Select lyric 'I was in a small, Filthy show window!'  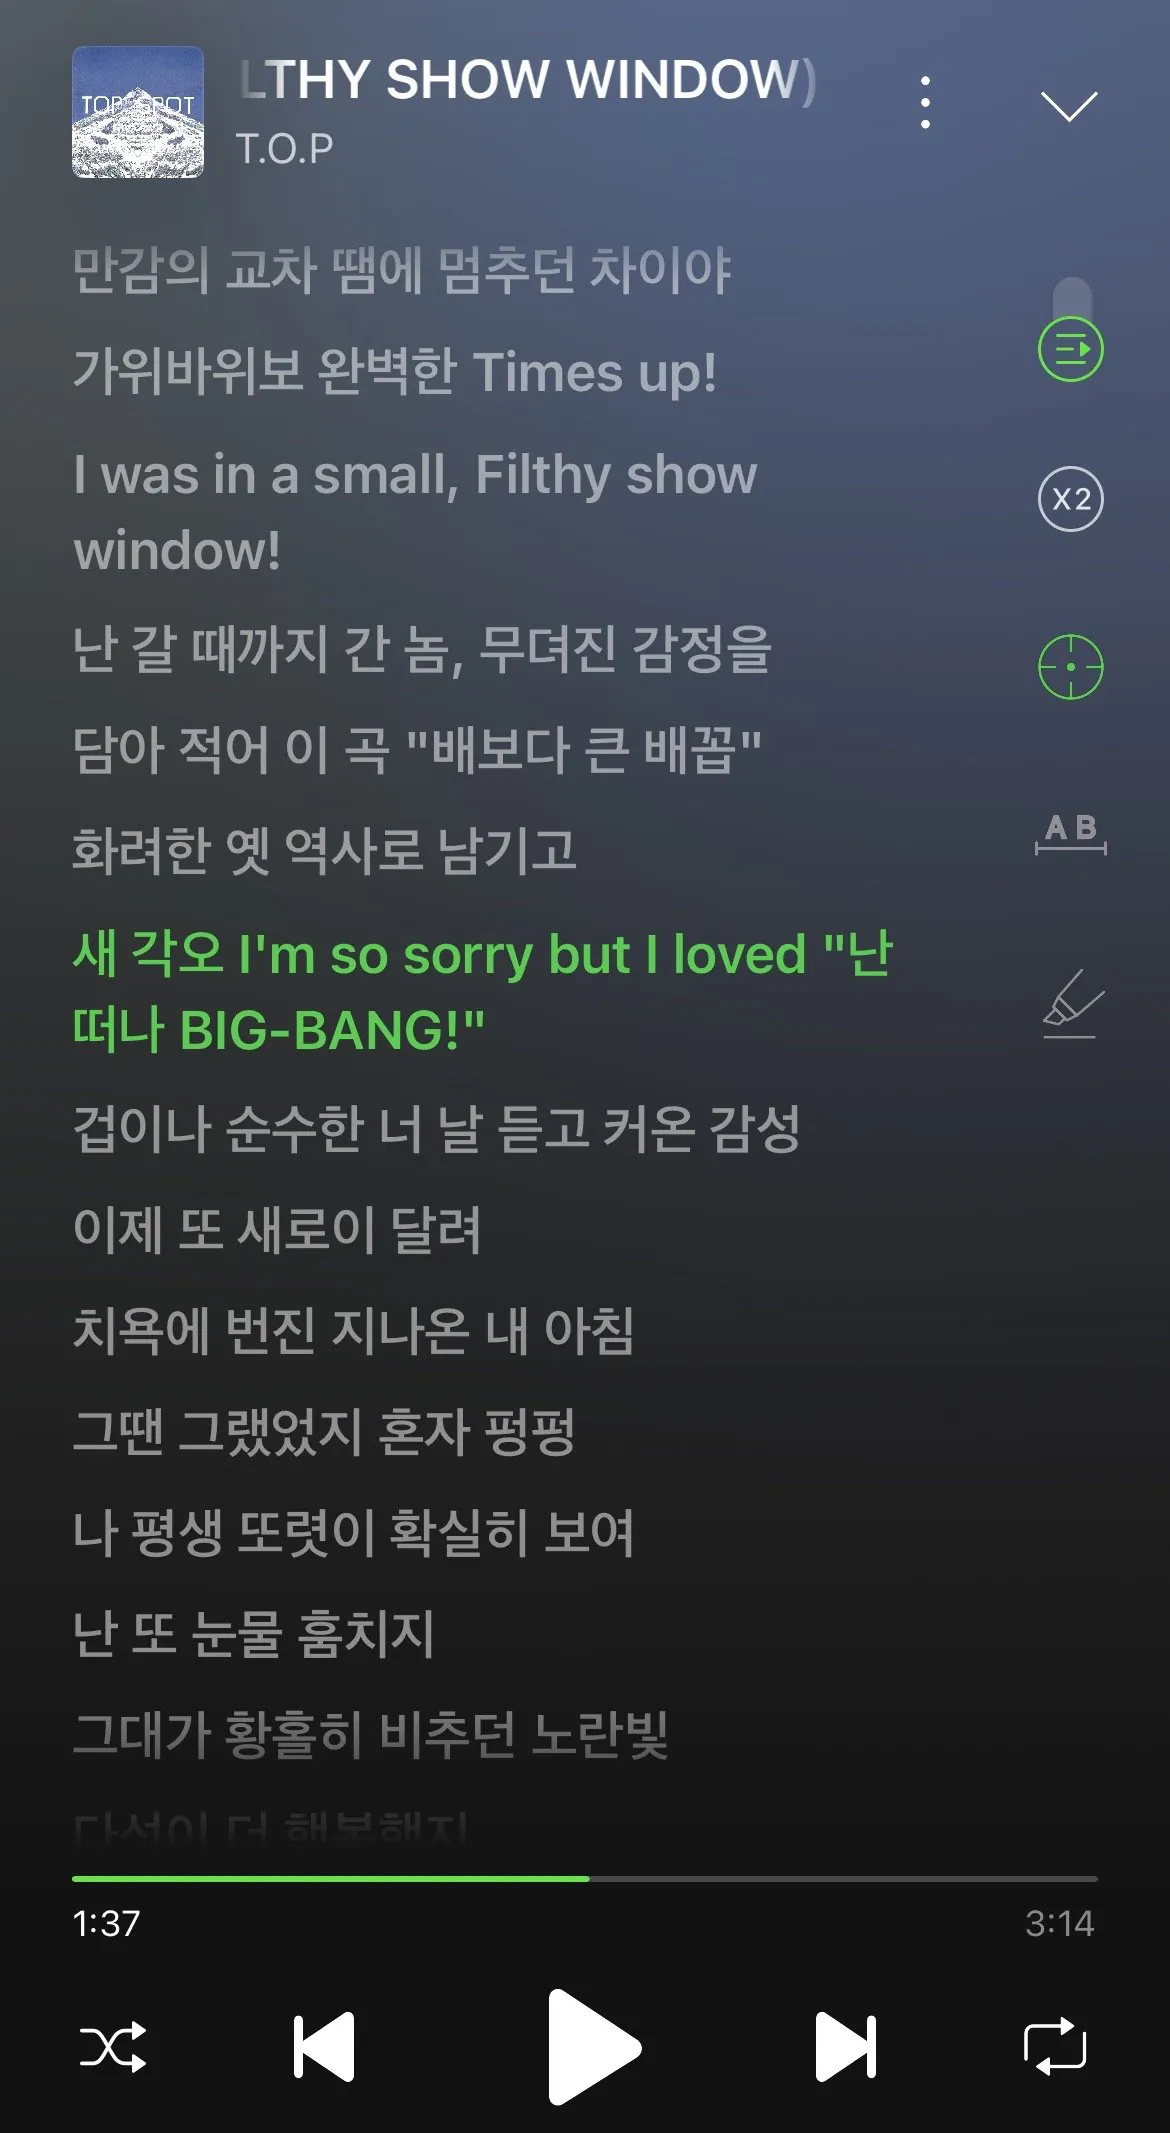click(x=415, y=512)
